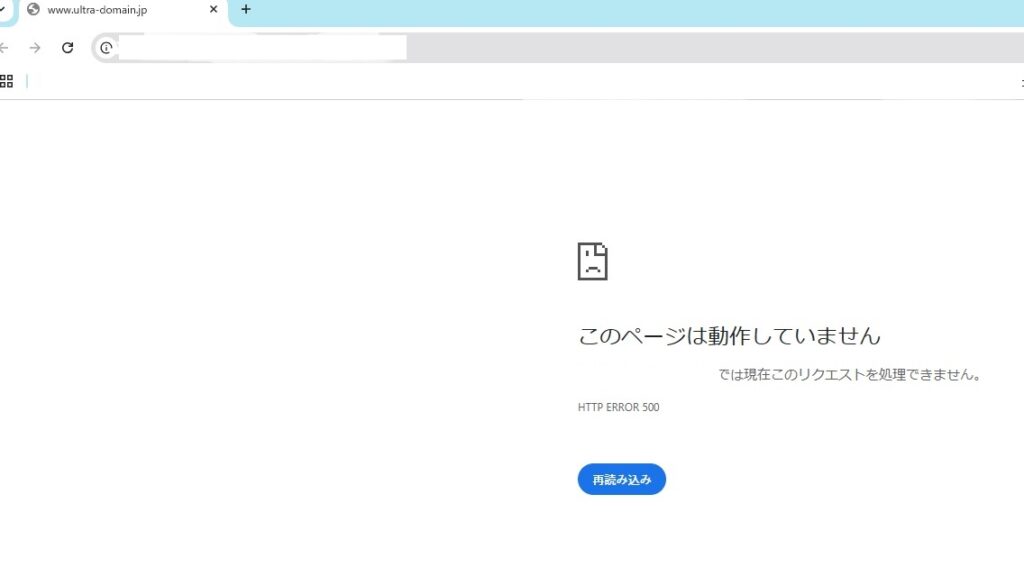Click empty space in the bookmarks bar

[x=500, y=81]
